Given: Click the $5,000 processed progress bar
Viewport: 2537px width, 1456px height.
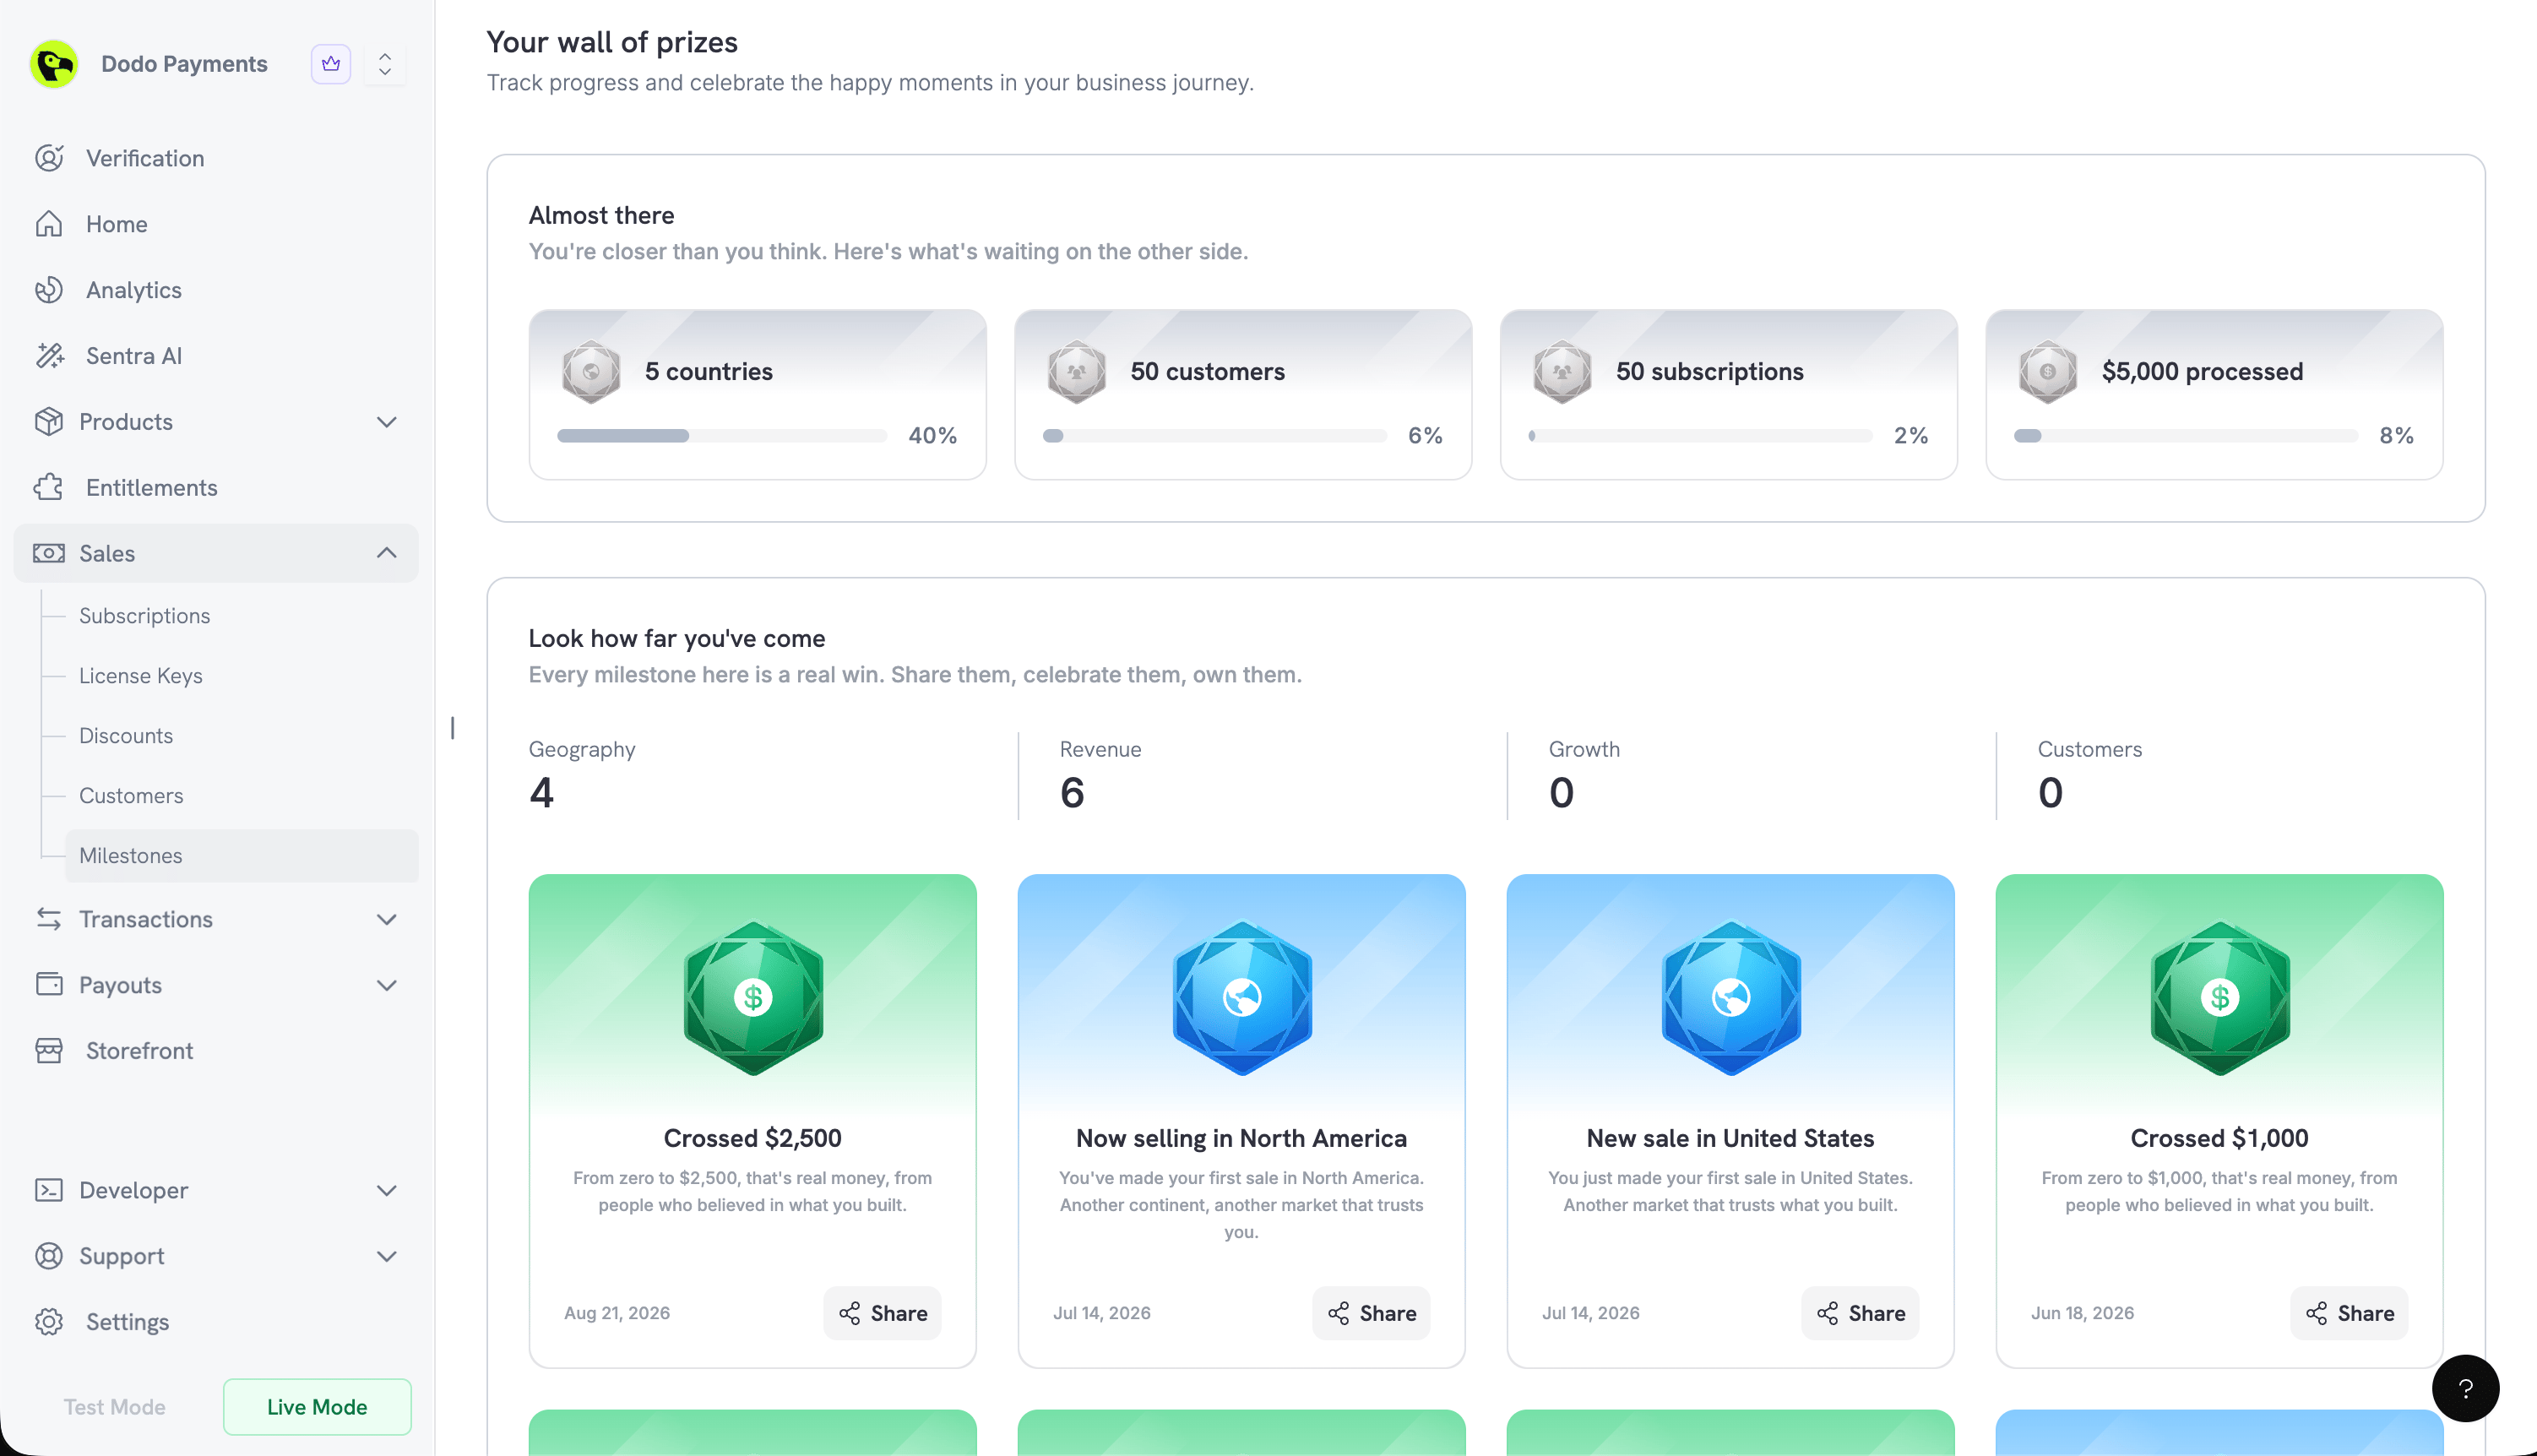Looking at the screenshot, I should (x=2185, y=436).
